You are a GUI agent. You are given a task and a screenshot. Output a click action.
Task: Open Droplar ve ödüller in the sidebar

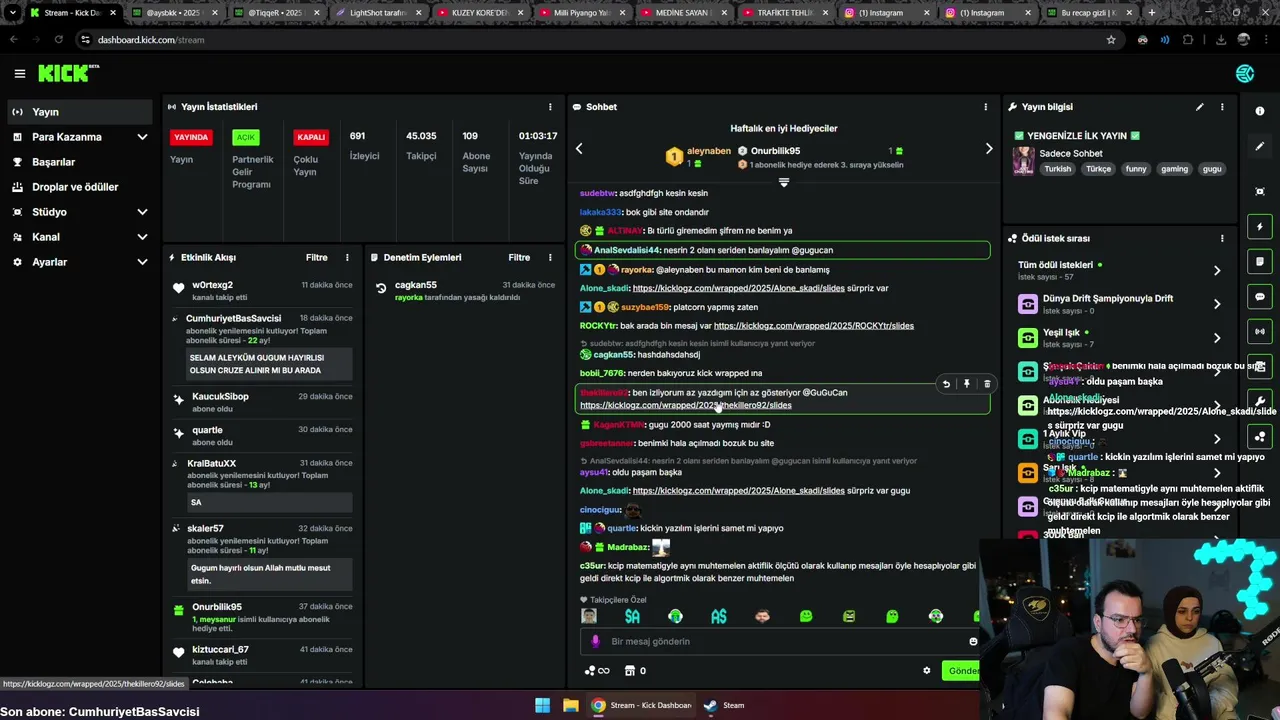pos(75,187)
